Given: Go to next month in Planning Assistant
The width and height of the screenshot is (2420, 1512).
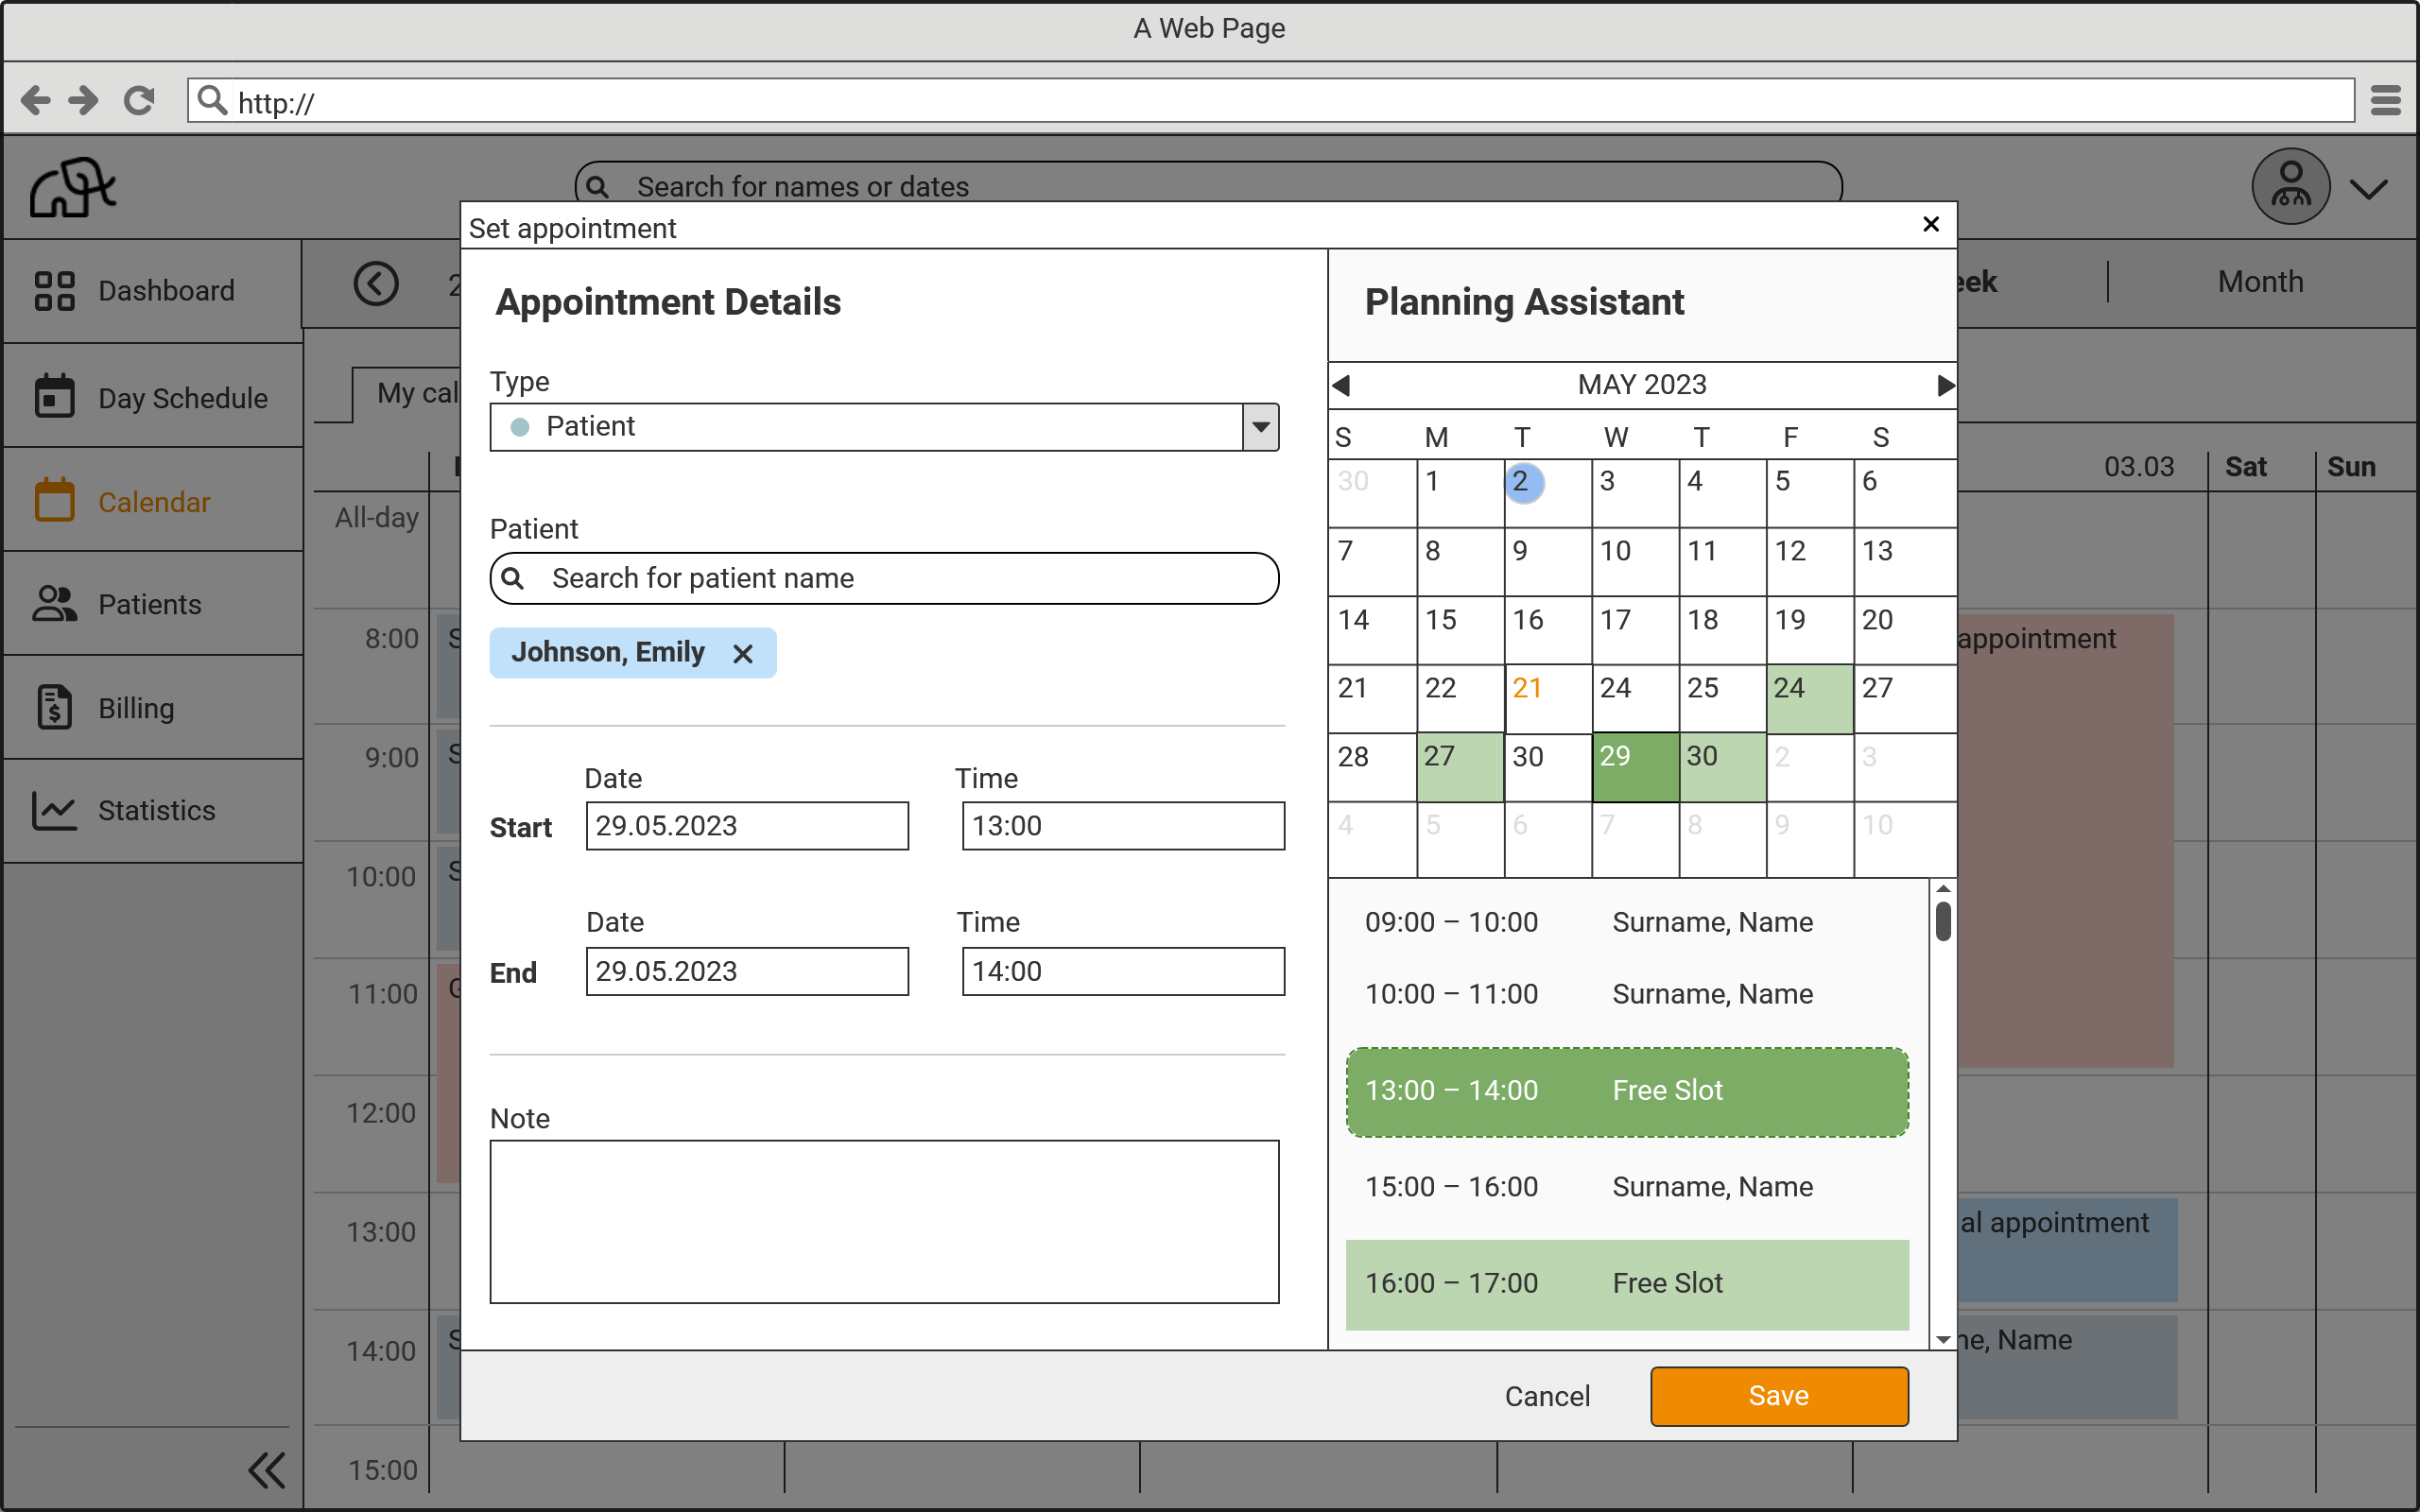Looking at the screenshot, I should [x=1943, y=384].
